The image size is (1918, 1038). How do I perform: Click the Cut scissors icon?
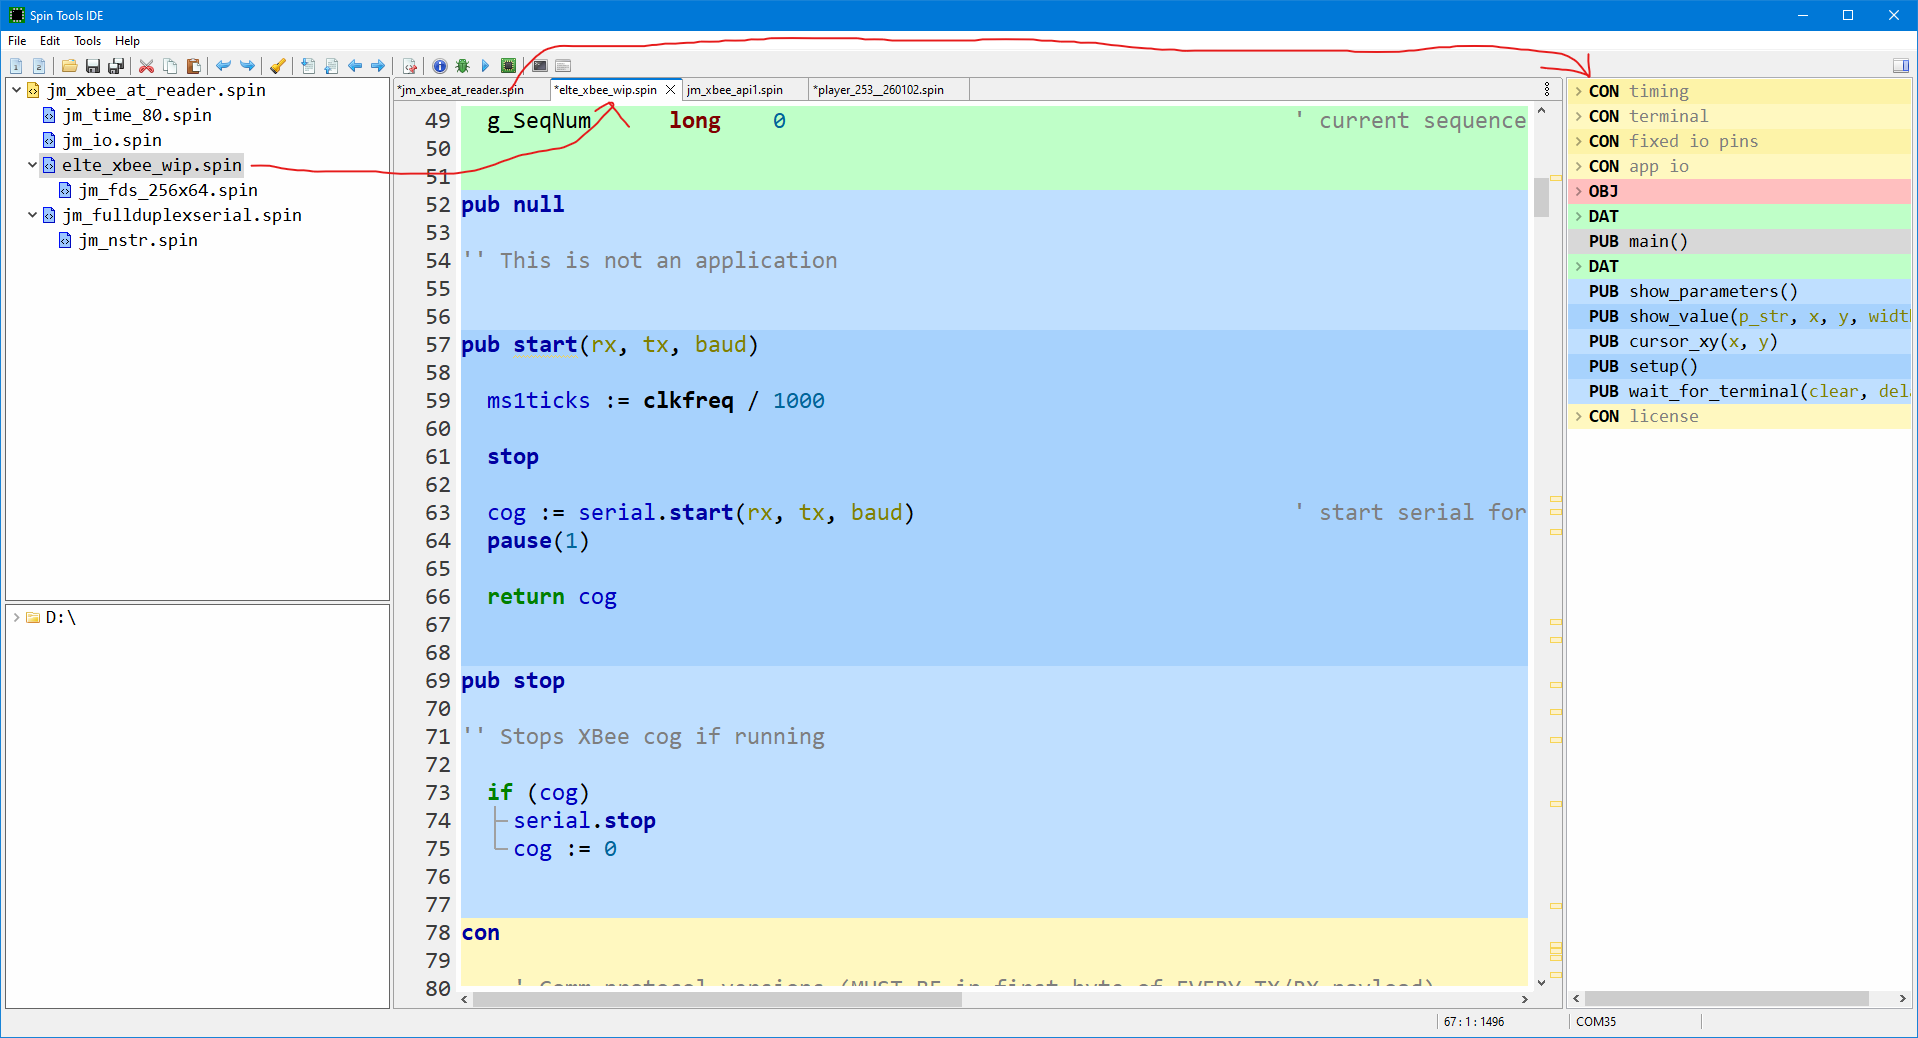point(146,66)
